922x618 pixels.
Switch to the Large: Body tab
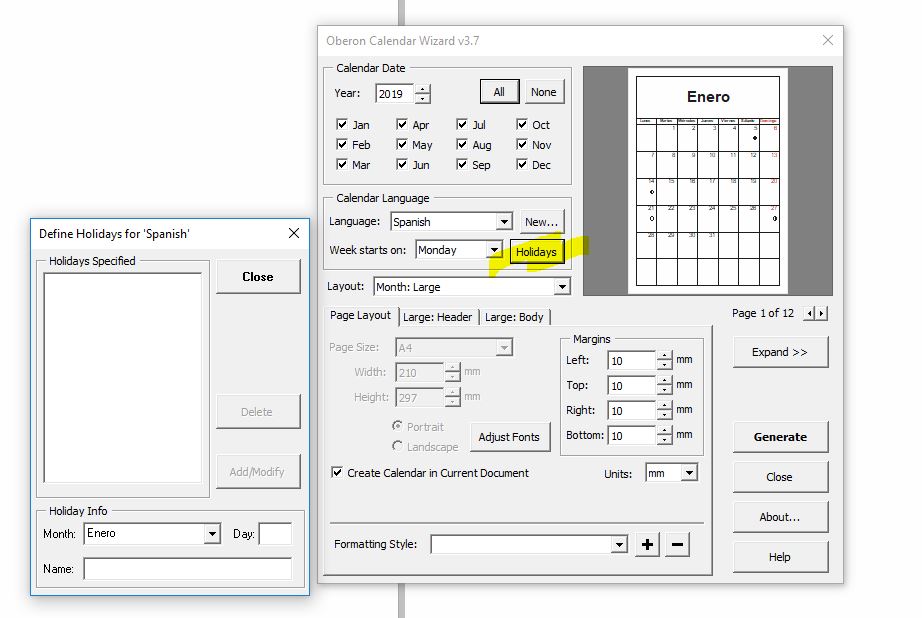coord(514,317)
